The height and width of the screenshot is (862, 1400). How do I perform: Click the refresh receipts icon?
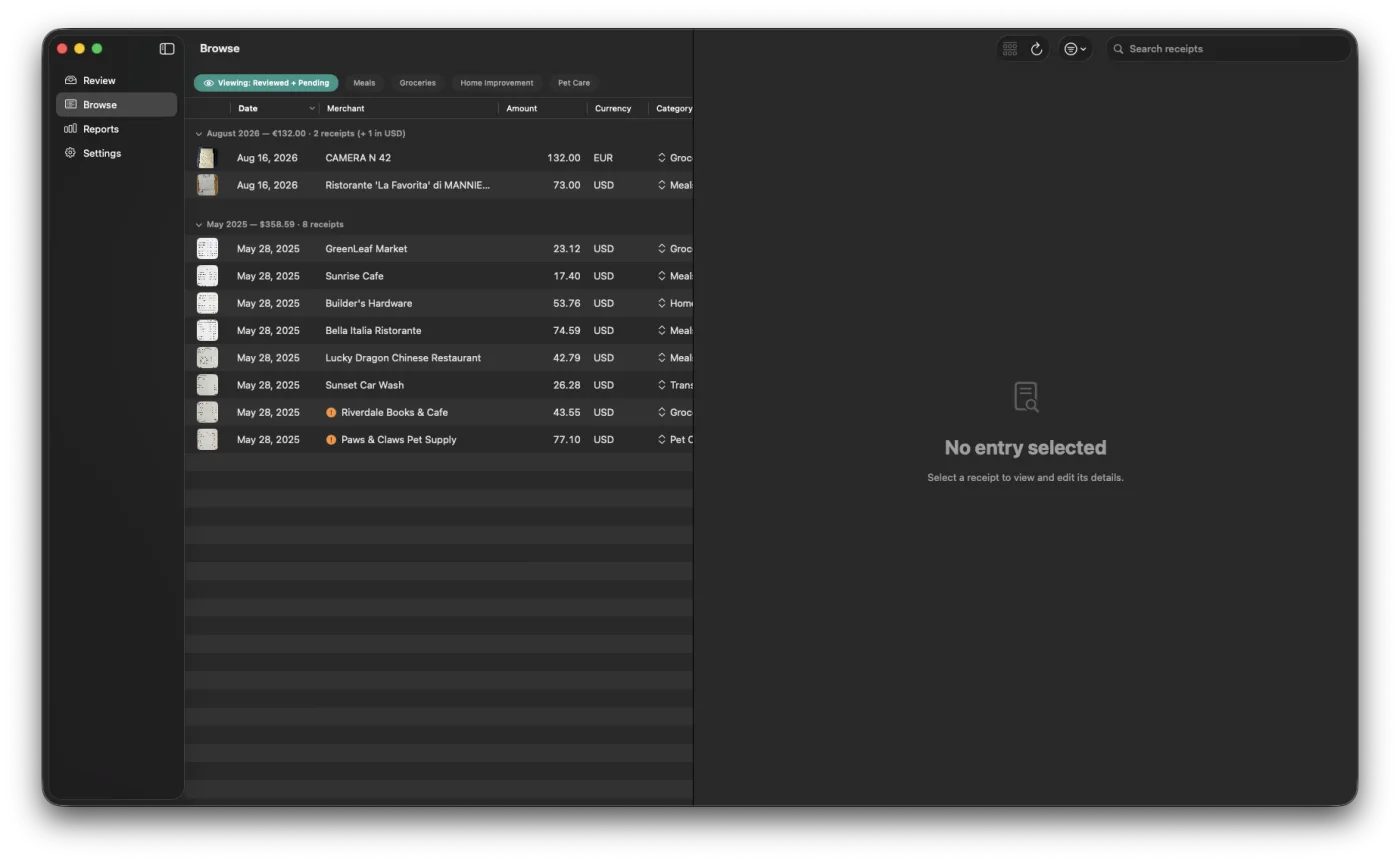[1037, 49]
